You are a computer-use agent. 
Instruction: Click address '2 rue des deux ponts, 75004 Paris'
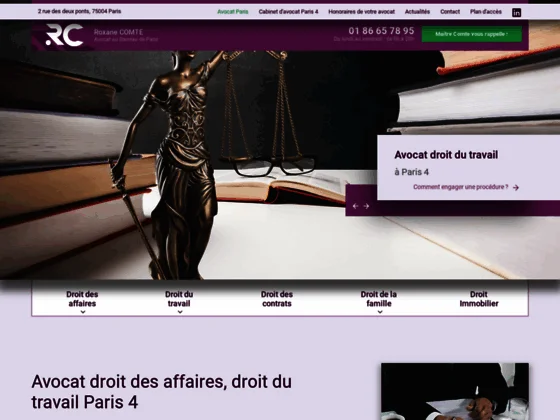click(80, 11)
